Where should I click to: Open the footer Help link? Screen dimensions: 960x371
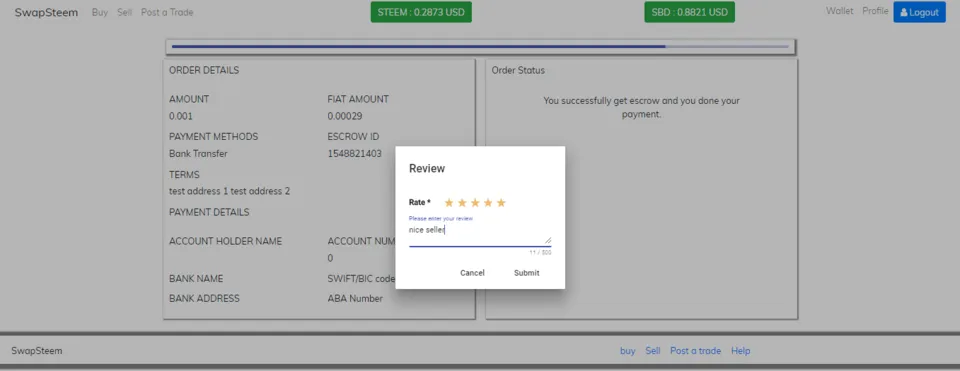[740, 351]
